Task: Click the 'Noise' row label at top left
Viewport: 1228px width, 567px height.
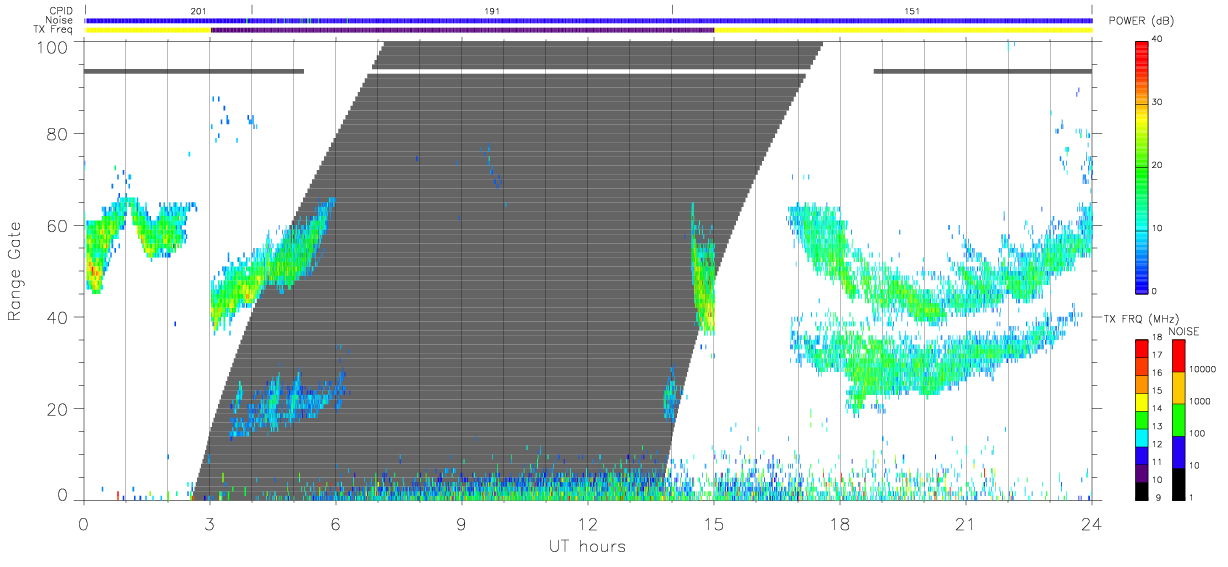Action: coord(60,20)
